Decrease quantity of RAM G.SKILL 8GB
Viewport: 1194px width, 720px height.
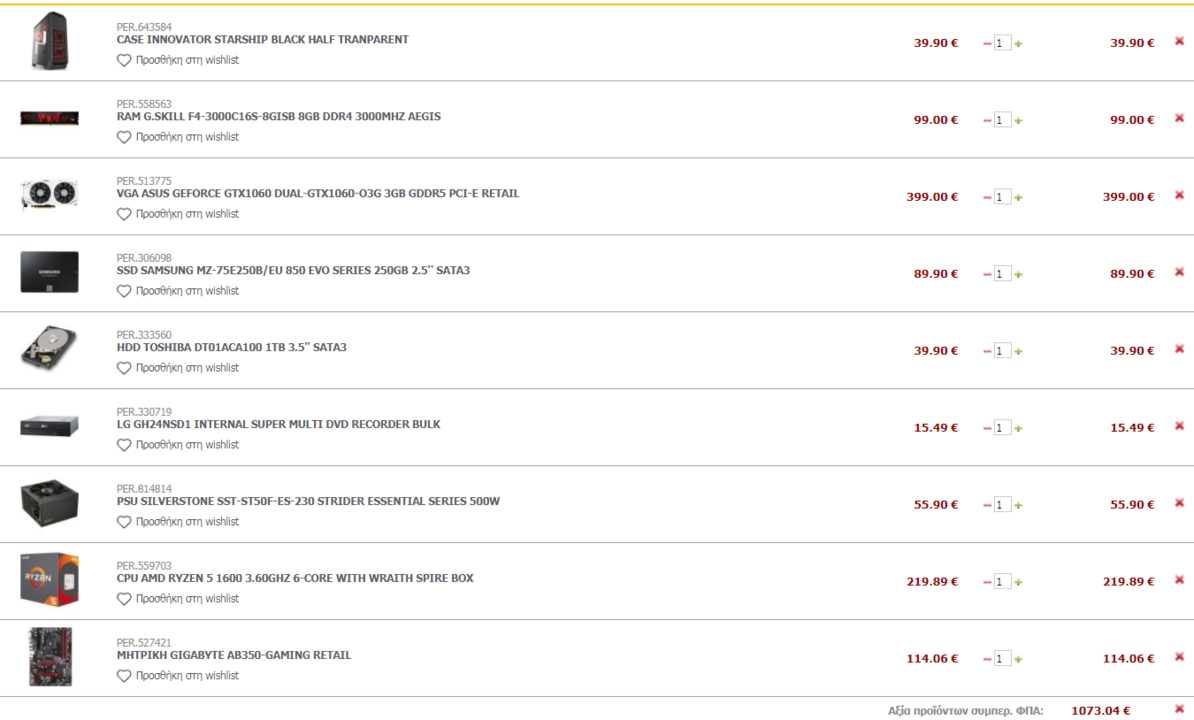pos(987,120)
